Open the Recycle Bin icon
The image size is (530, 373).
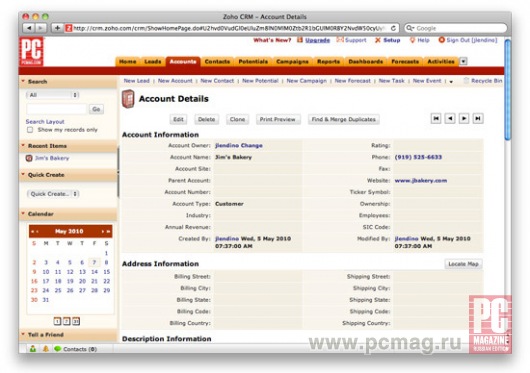click(466, 80)
